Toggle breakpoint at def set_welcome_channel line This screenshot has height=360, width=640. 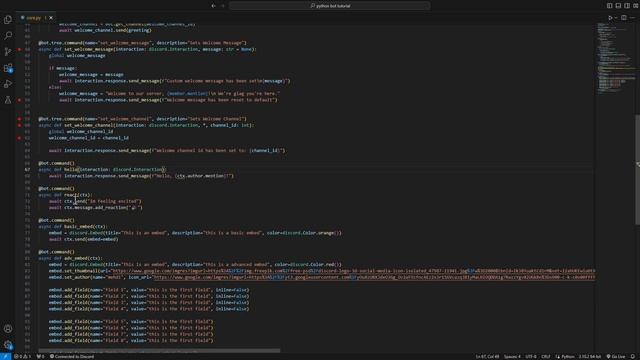[x=19, y=125]
